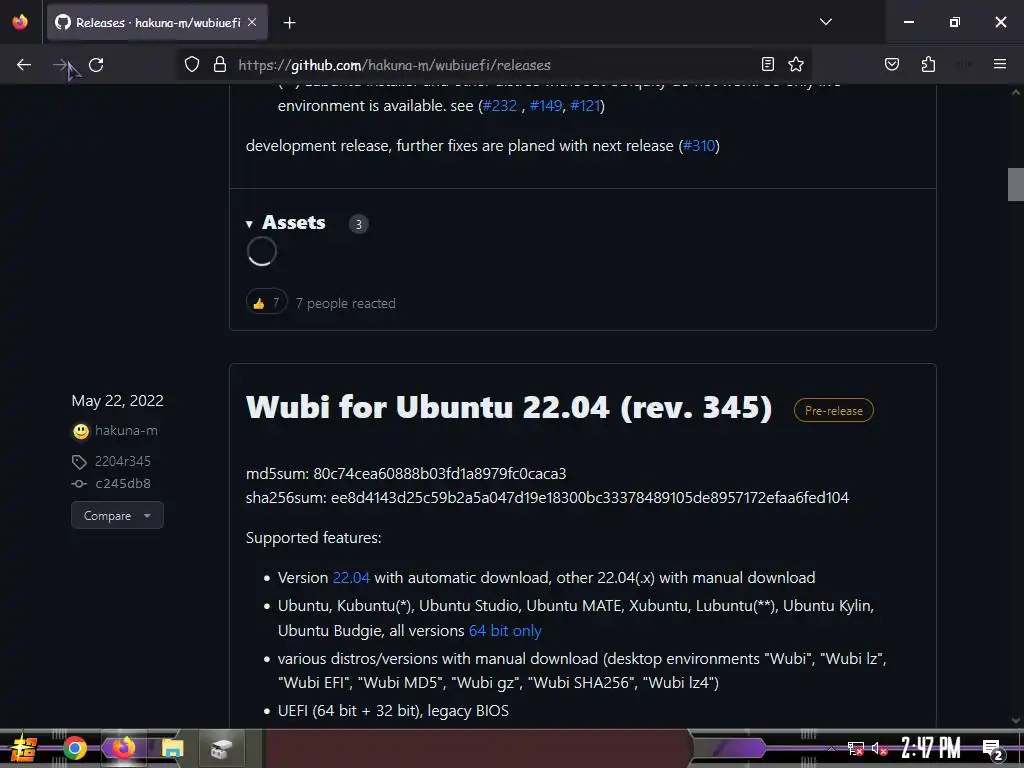This screenshot has height=768, width=1024.
Task: Click the forward navigation arrow
Action: (60, 65)
